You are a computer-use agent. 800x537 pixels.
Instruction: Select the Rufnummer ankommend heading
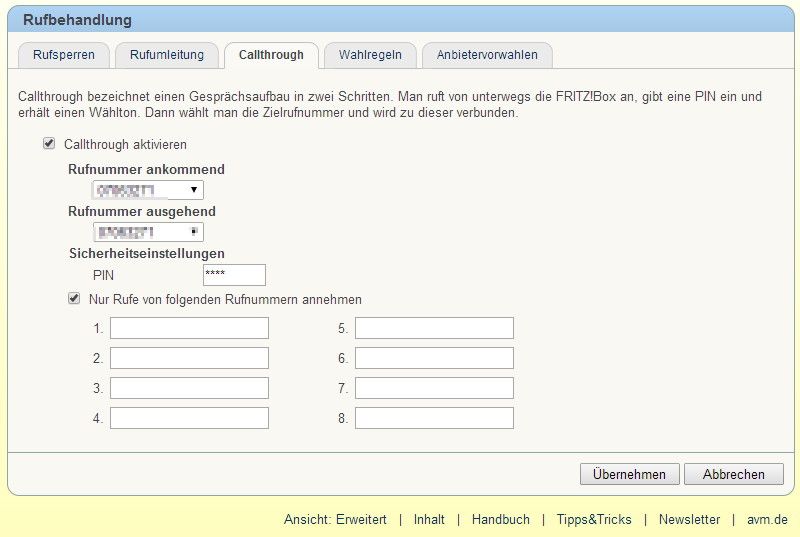[x=146, y=169]
